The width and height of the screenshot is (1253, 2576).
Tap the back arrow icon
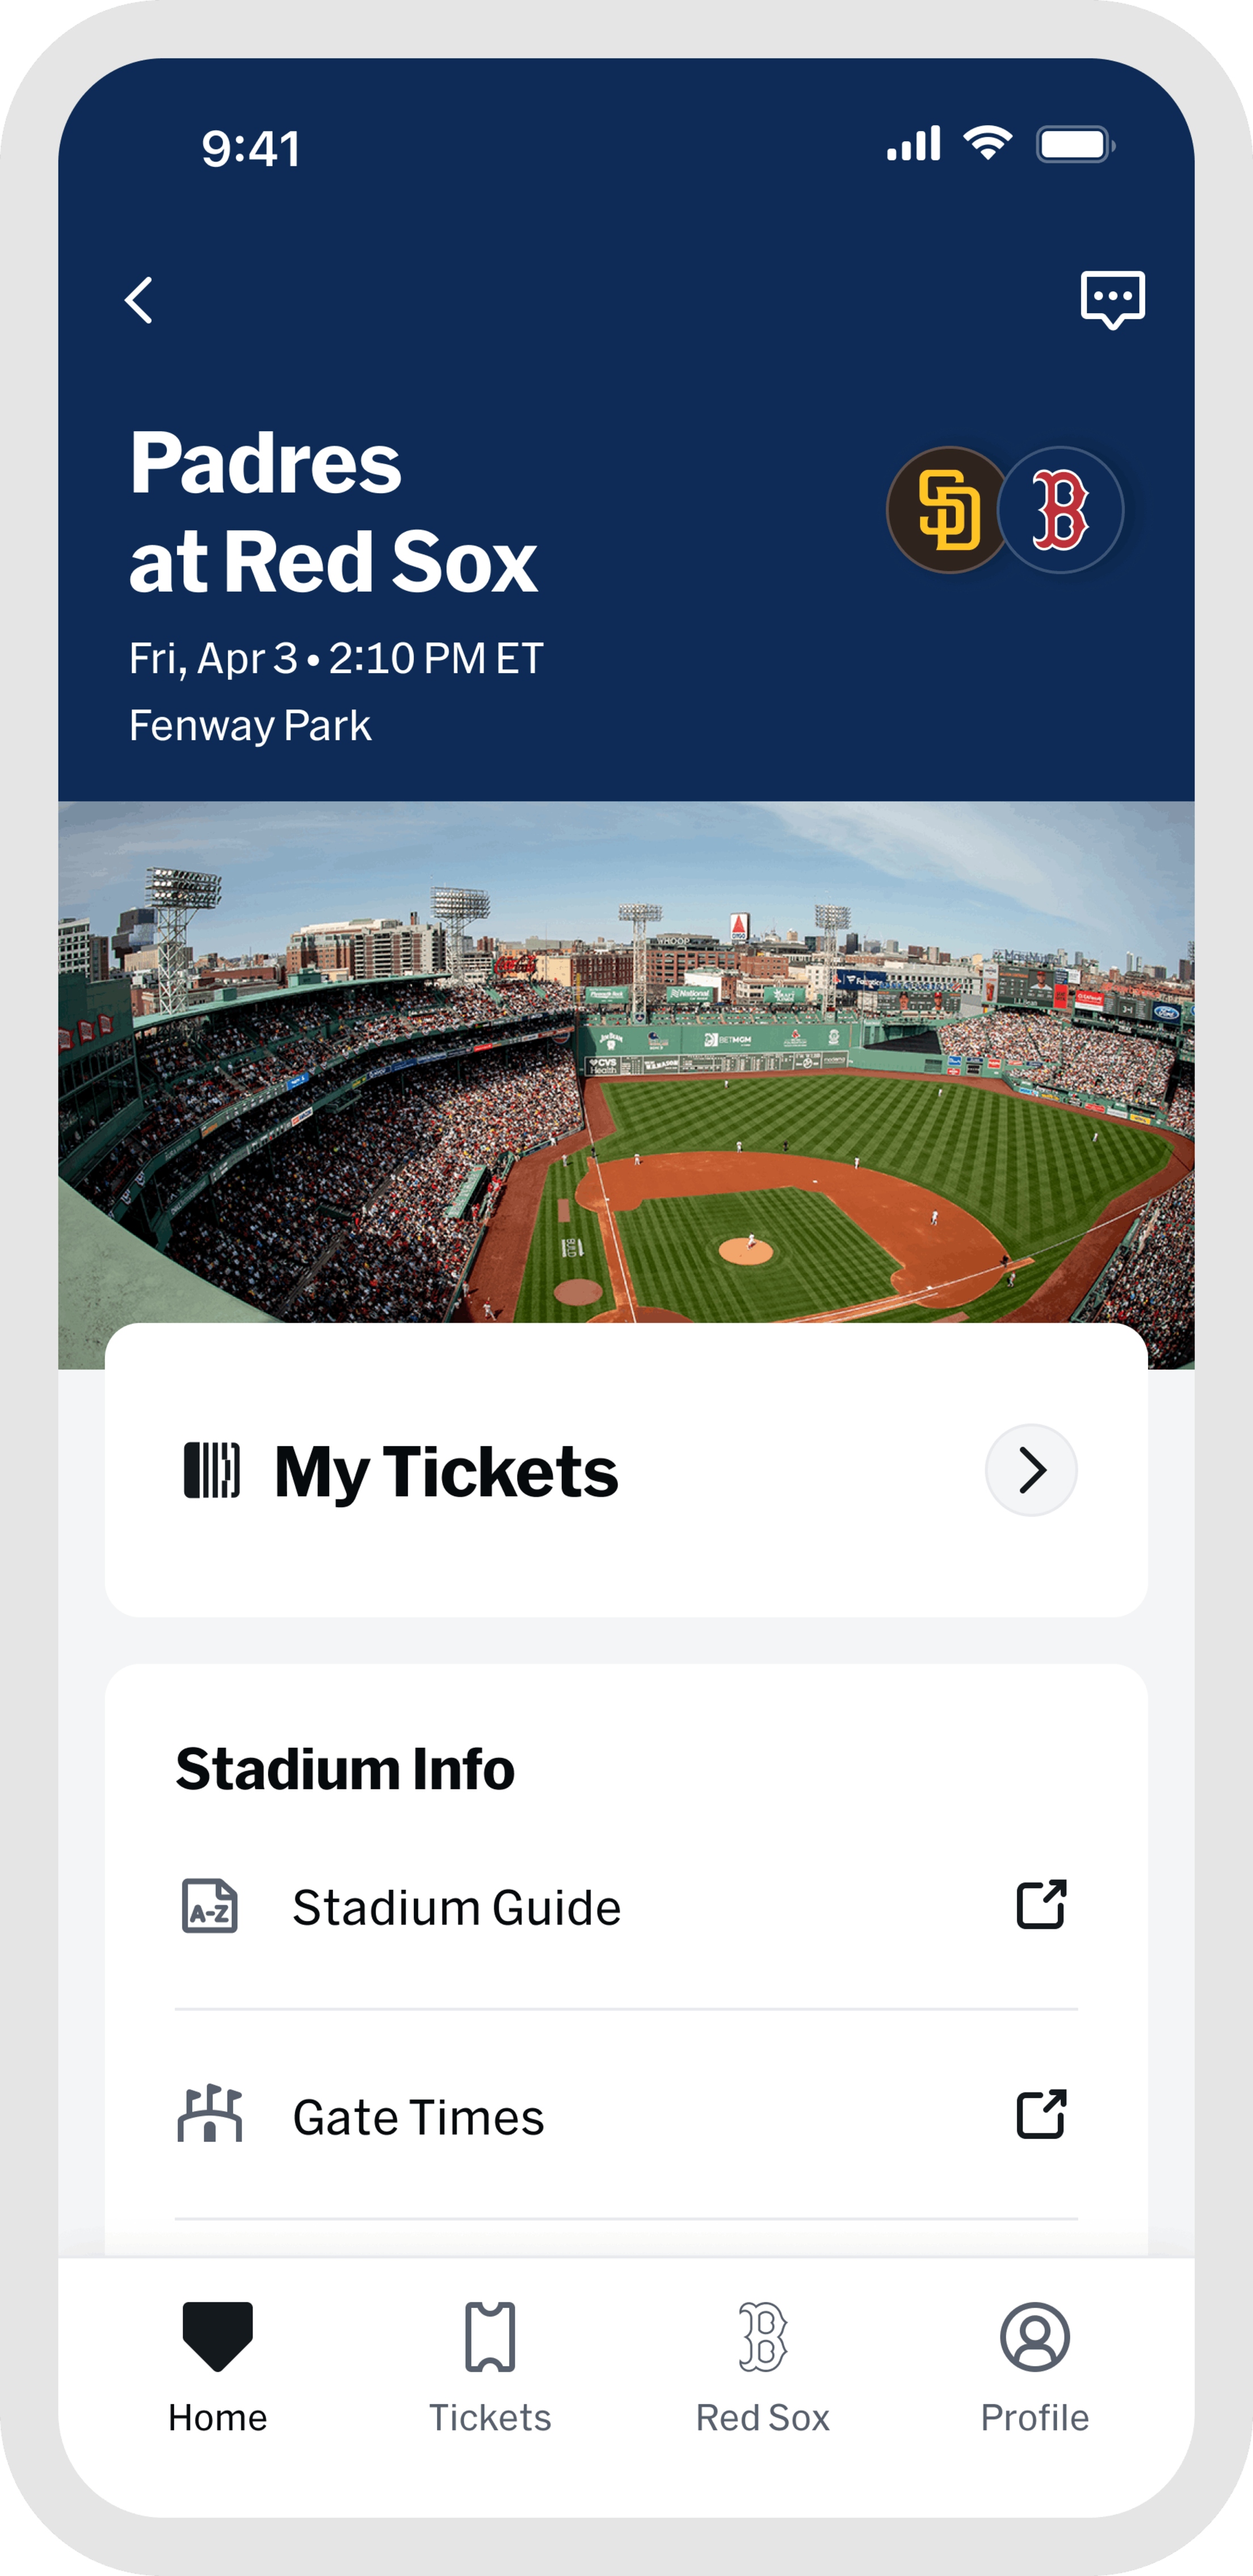point(139,300)
